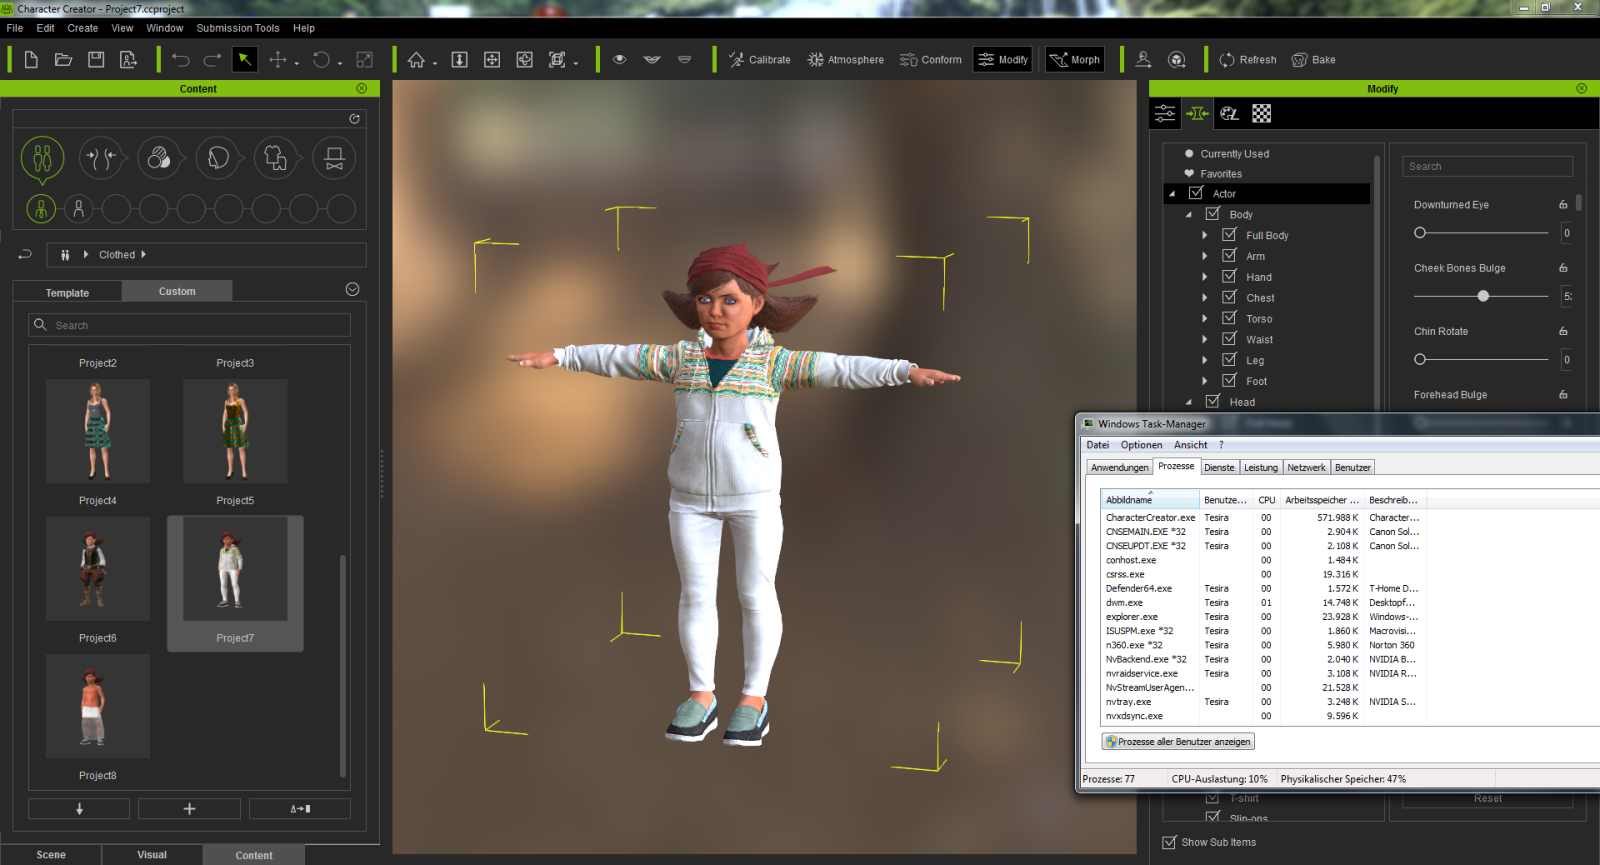1600x865 pixels.
Task: Click the Export character icon
Action: [128, 60]
